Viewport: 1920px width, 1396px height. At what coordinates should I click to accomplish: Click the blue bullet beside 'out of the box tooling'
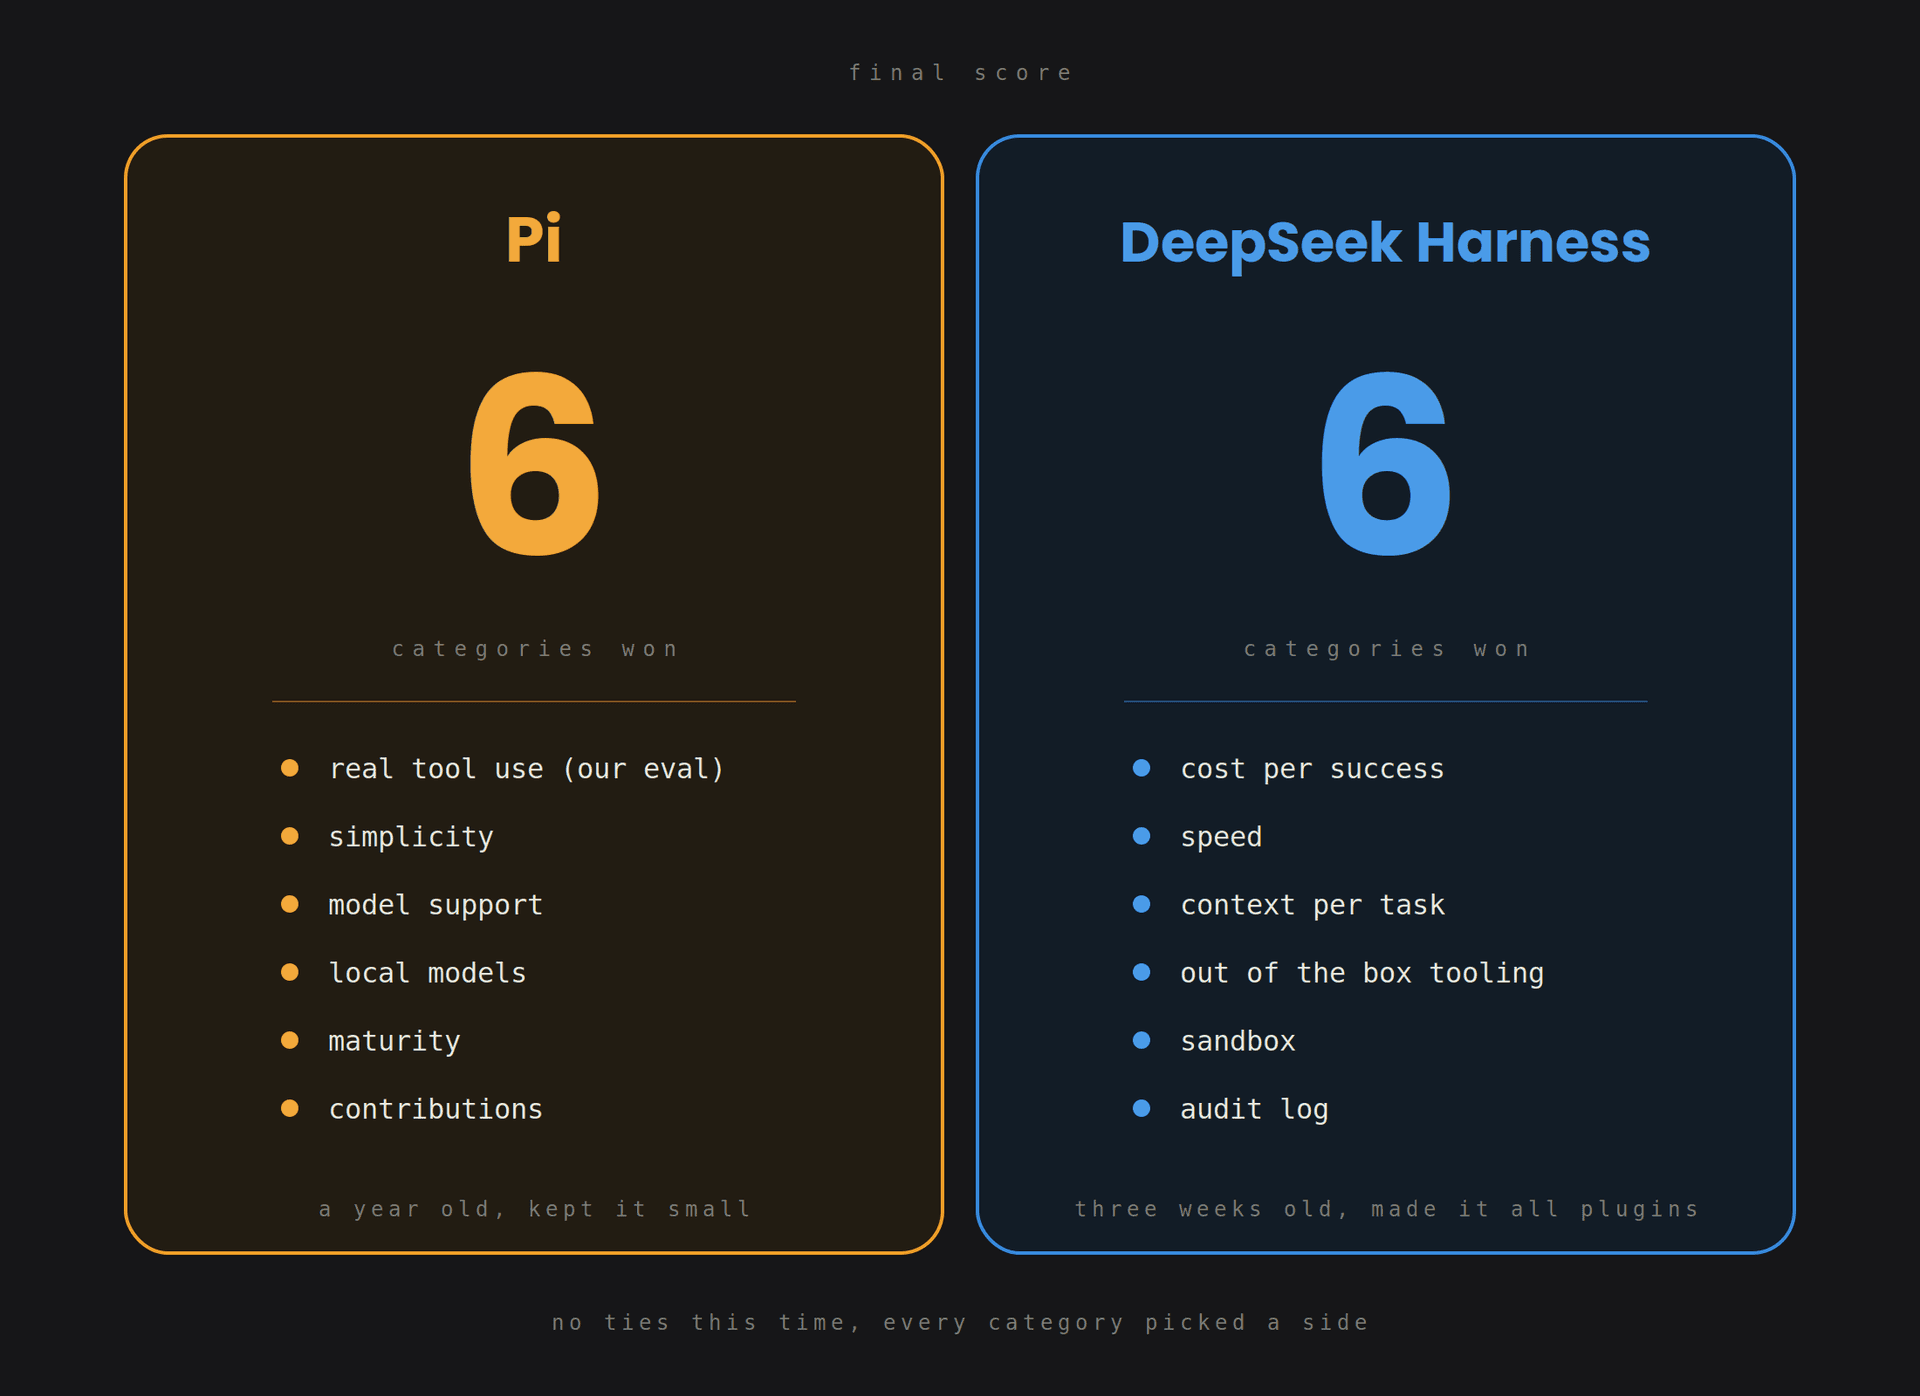[x=1141, y=972]
